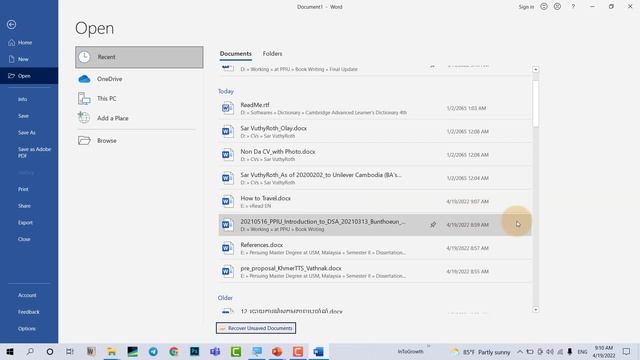
Task: Choose Save As in the sidebar
Action: [27, 133]
